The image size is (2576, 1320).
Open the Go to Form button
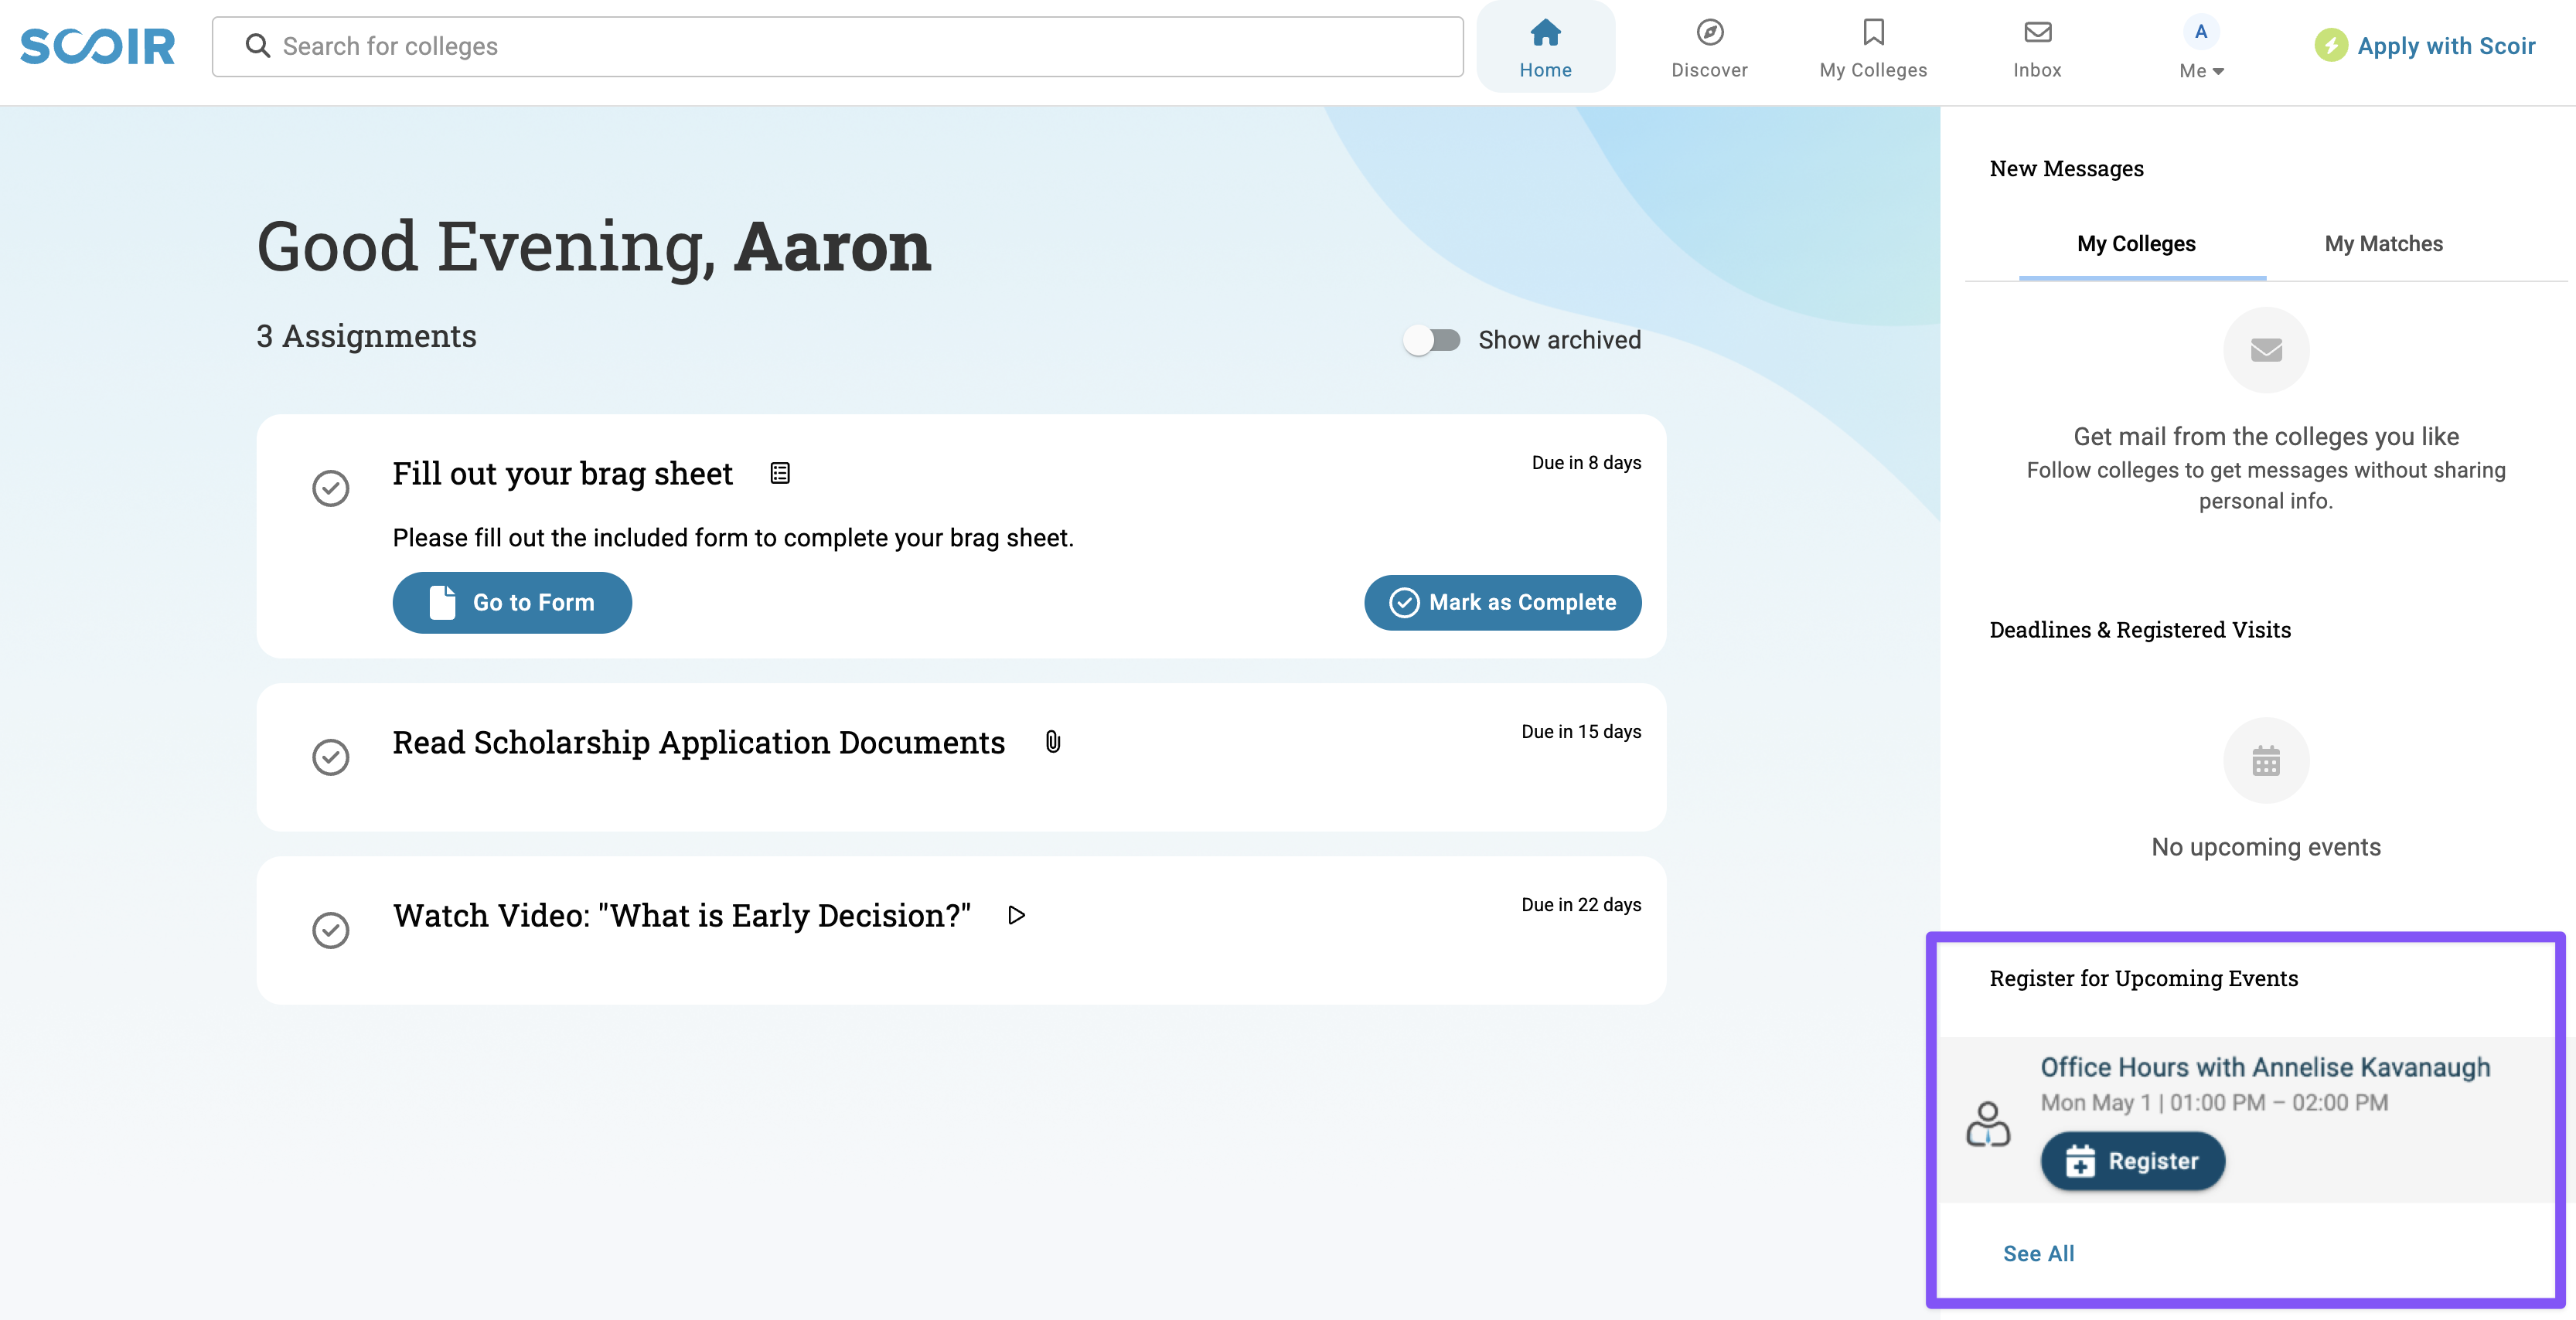(512, 602)
